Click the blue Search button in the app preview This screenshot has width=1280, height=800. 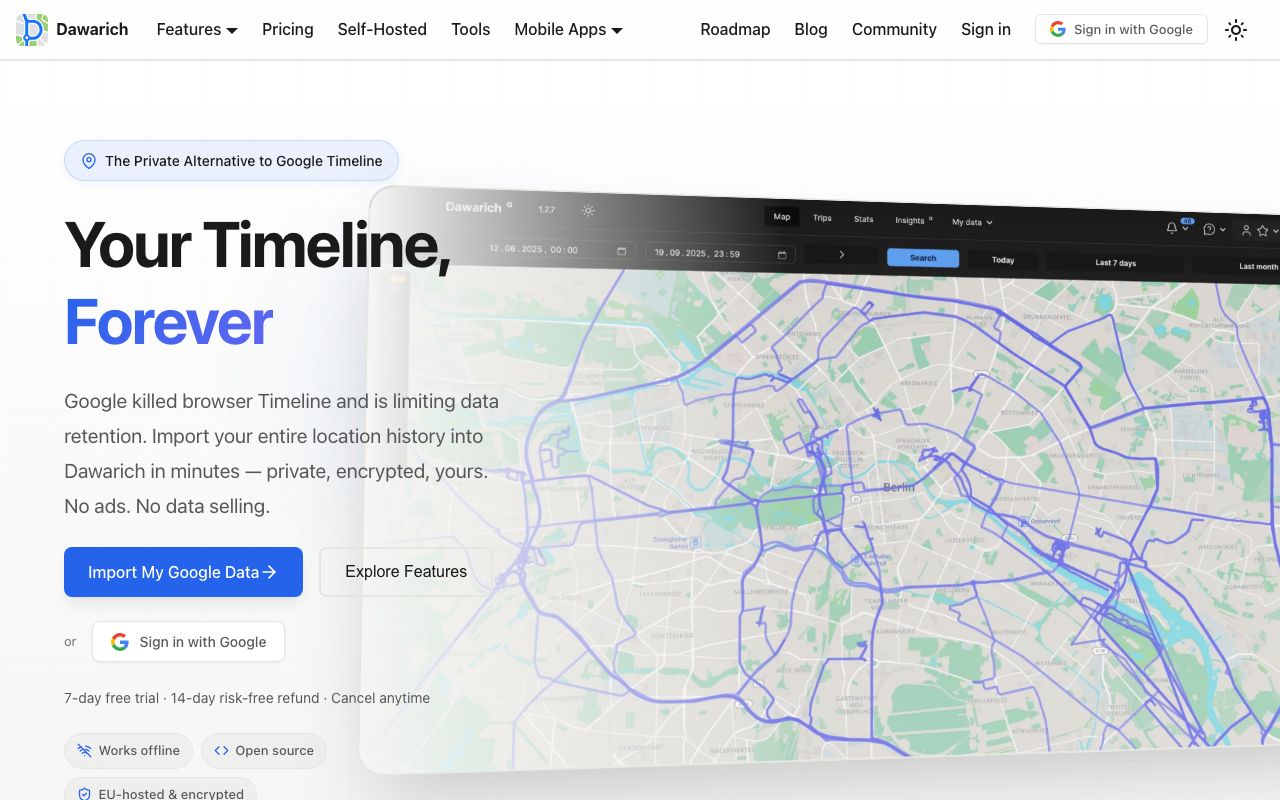[x=923, y=258]
